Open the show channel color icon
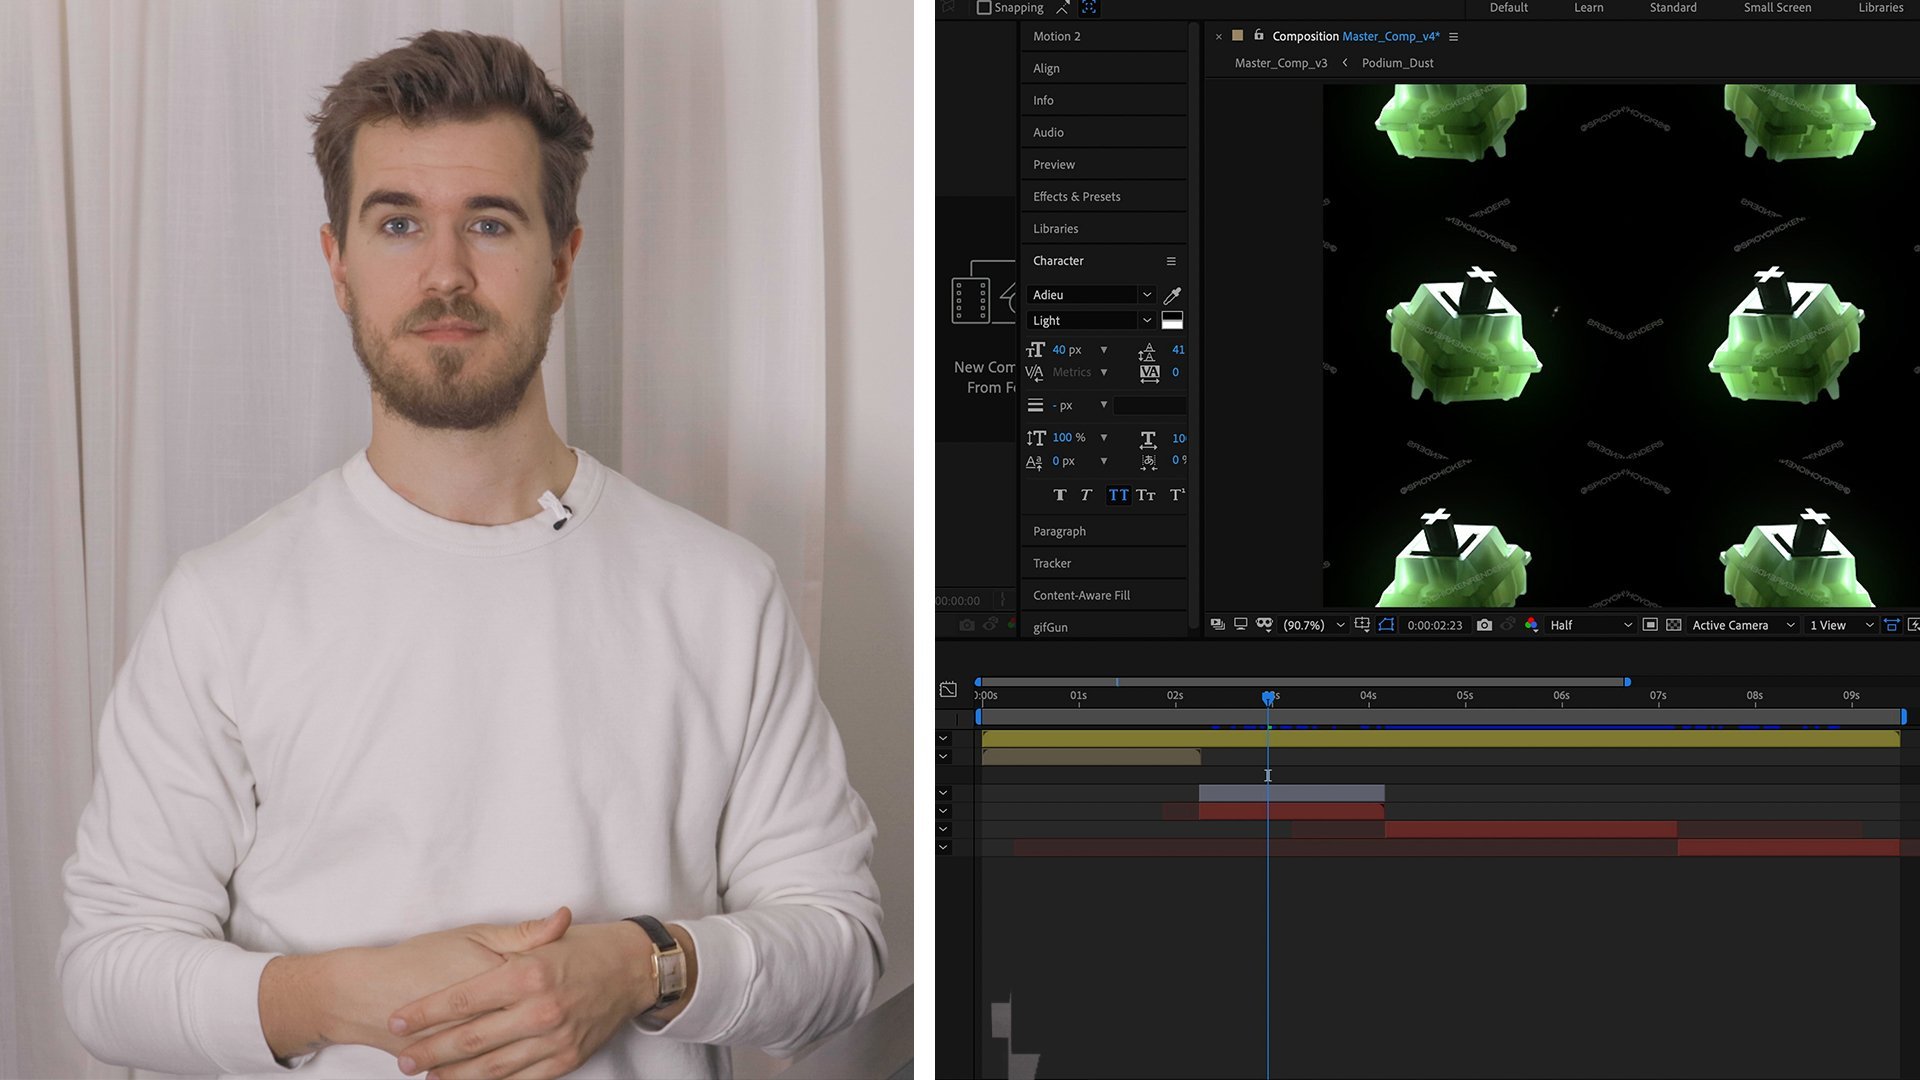Viewport: 1920px width, 1080px height. (x=1531, y=625)
